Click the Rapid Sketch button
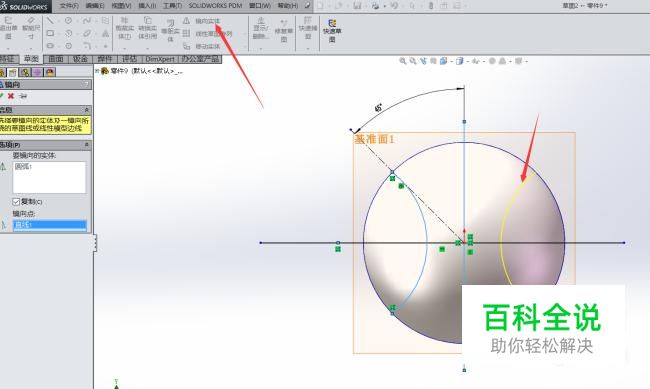Viewport: 650px width, 389px height. click(332, 31)
